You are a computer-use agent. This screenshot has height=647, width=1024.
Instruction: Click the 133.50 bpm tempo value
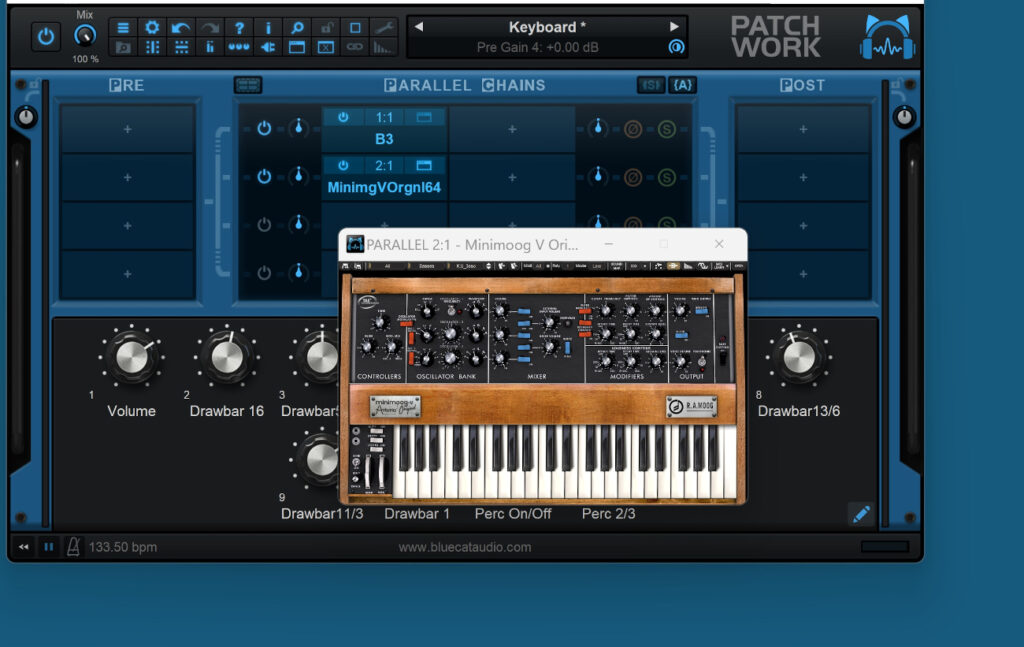coord(123,547)
